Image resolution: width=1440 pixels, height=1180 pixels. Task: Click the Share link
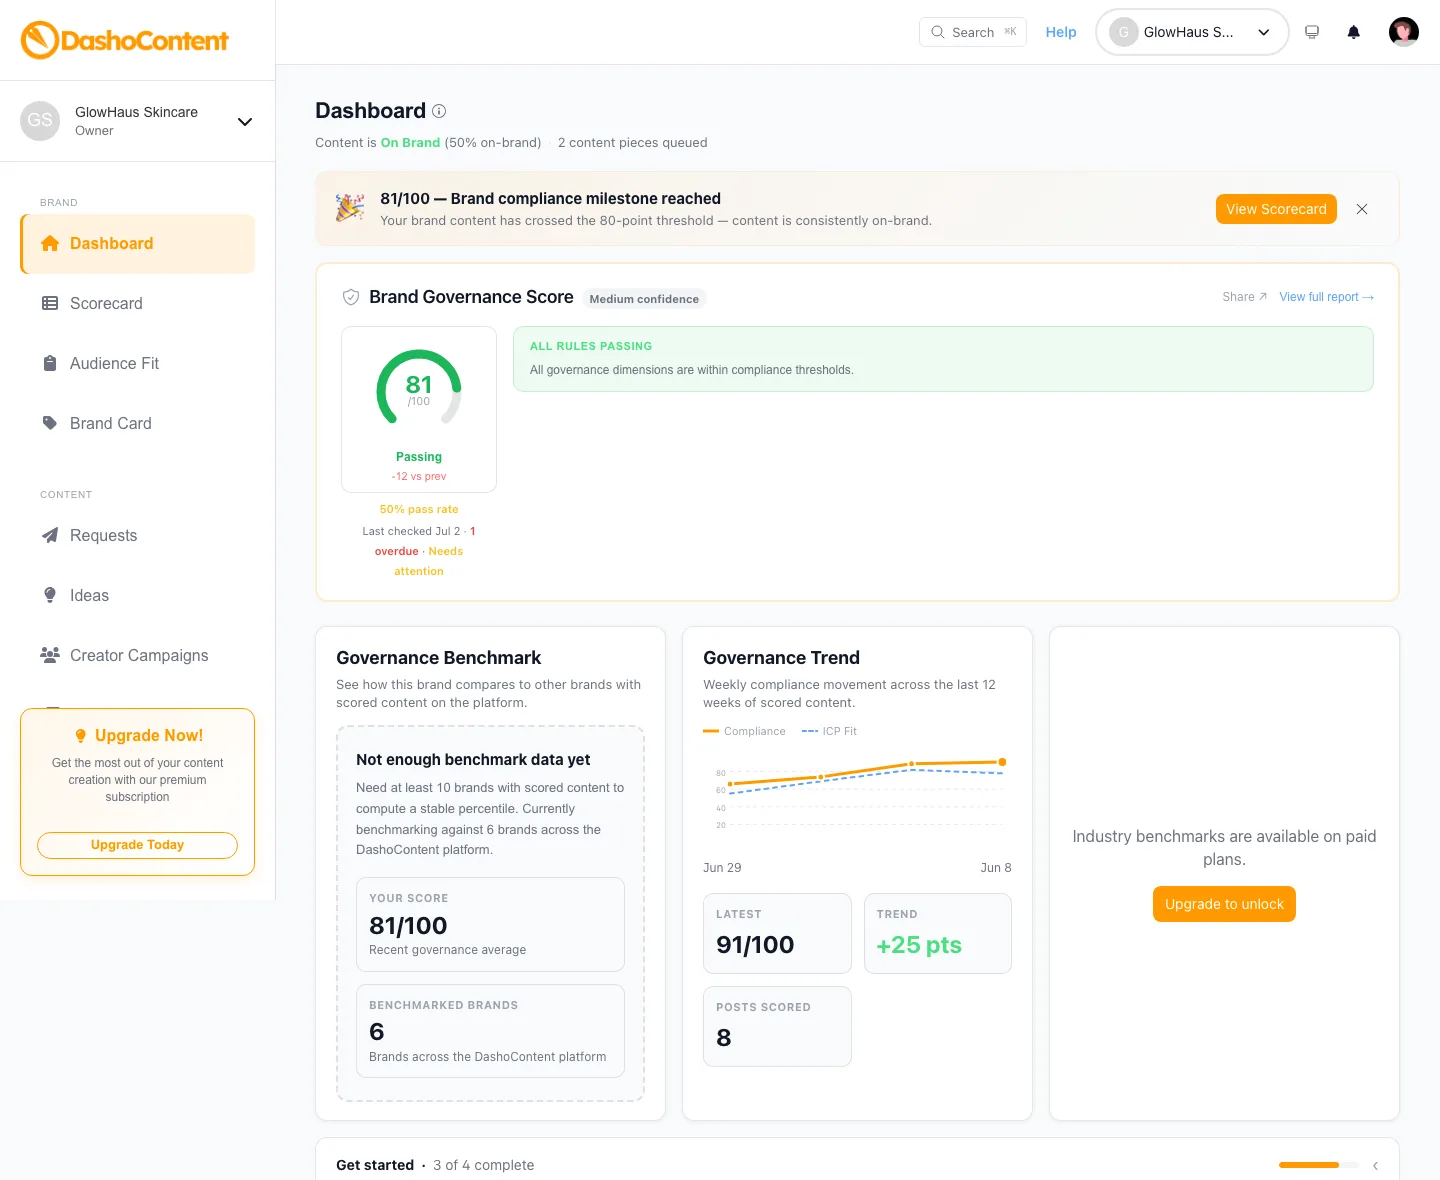coord(1244,297)
